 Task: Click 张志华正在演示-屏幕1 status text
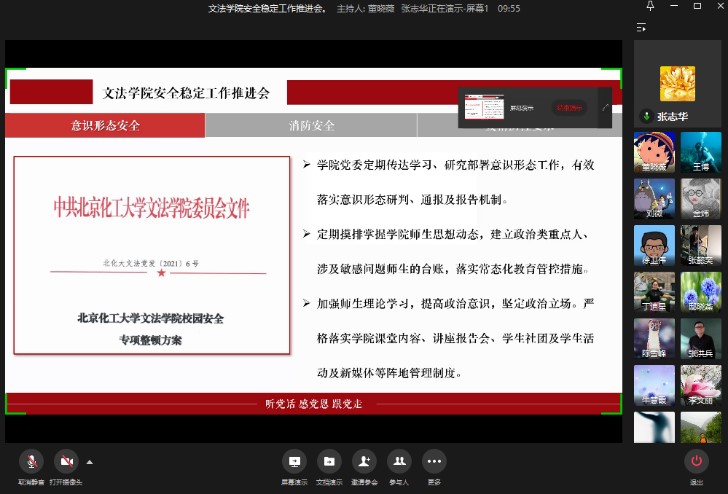(445, 8)
